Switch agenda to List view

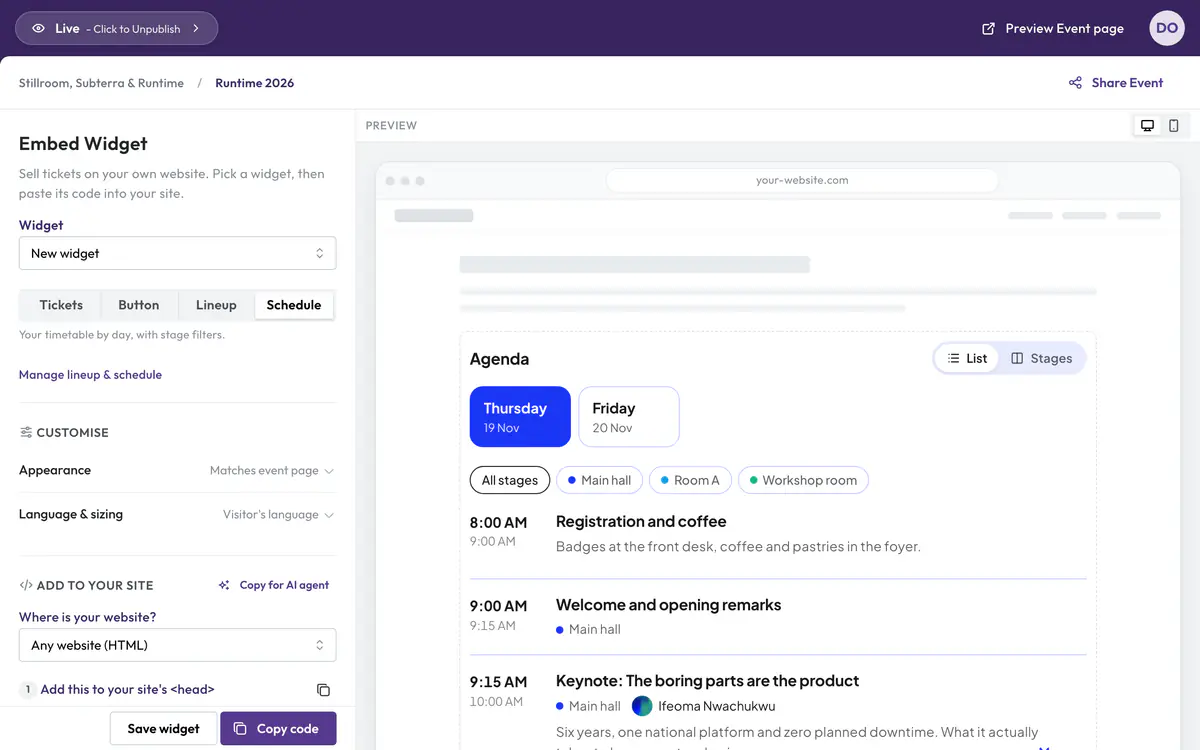click(x=967, y=358)
